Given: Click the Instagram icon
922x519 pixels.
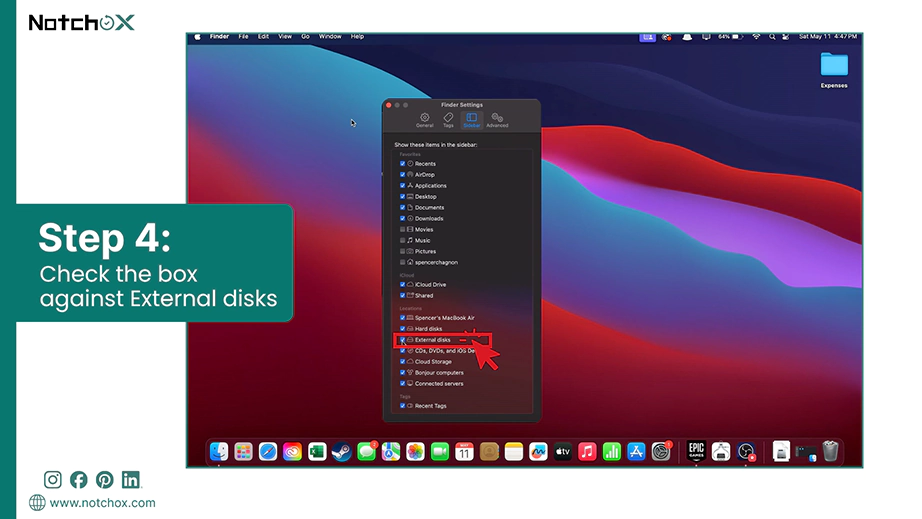Looking at the screenshot, I should click(x=52, y=480).
